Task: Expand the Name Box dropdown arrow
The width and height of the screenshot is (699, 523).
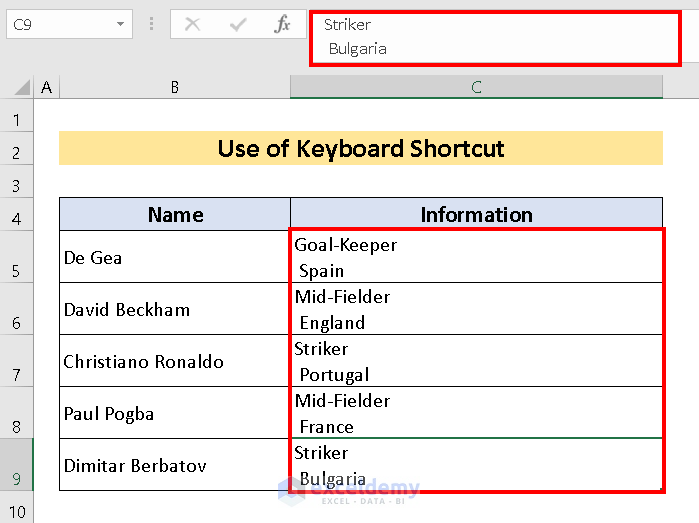Action: [121, 25]
